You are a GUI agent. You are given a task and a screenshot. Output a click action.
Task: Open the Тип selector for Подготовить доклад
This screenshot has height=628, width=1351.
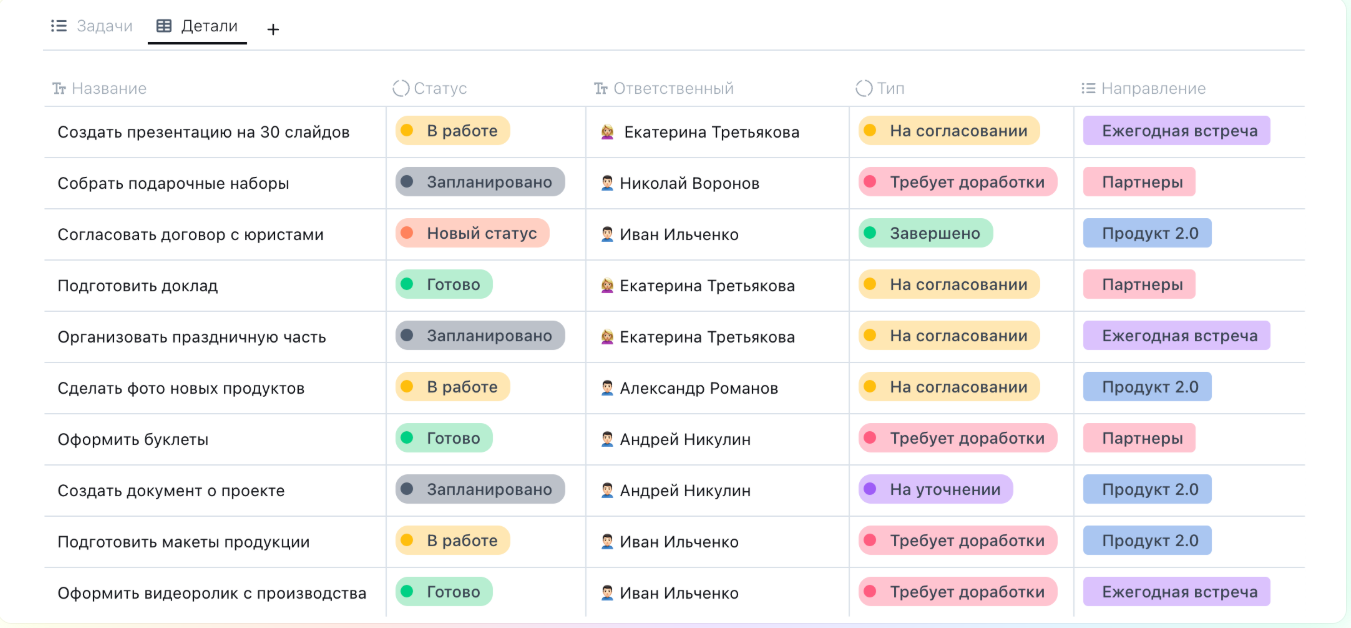pyautogui.click(x=947, y=284)
